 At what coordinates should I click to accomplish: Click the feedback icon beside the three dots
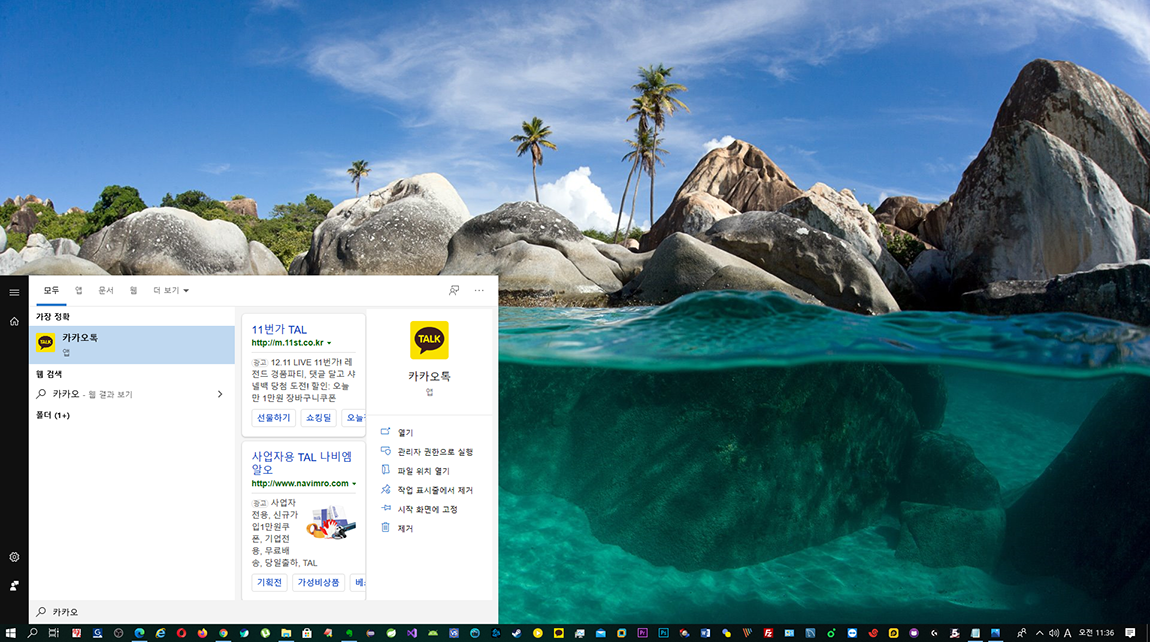(454, 291)
